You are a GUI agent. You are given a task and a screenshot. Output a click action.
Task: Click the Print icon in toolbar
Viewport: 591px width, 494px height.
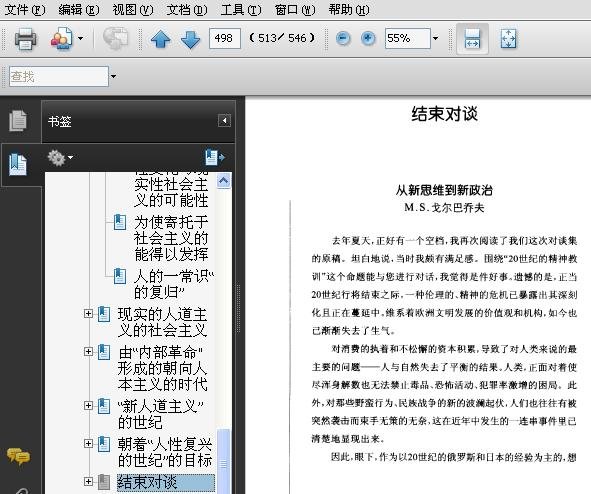[x=25, y=38]
